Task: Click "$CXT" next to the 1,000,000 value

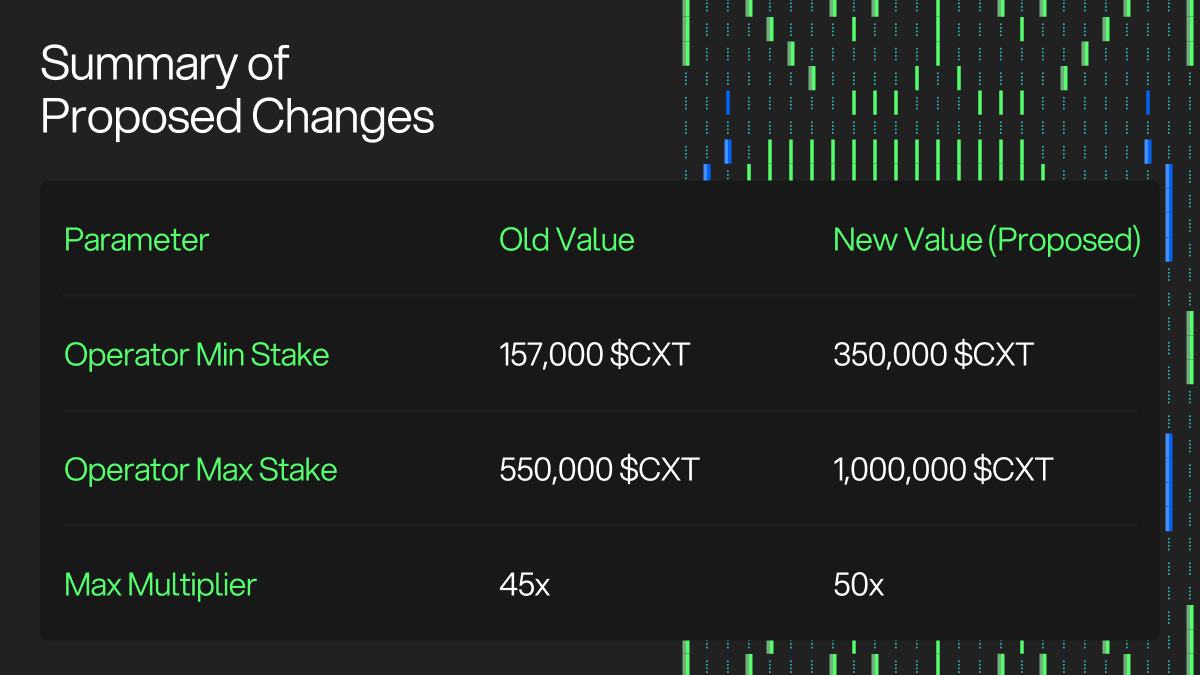Action: tap(1012, 470)
